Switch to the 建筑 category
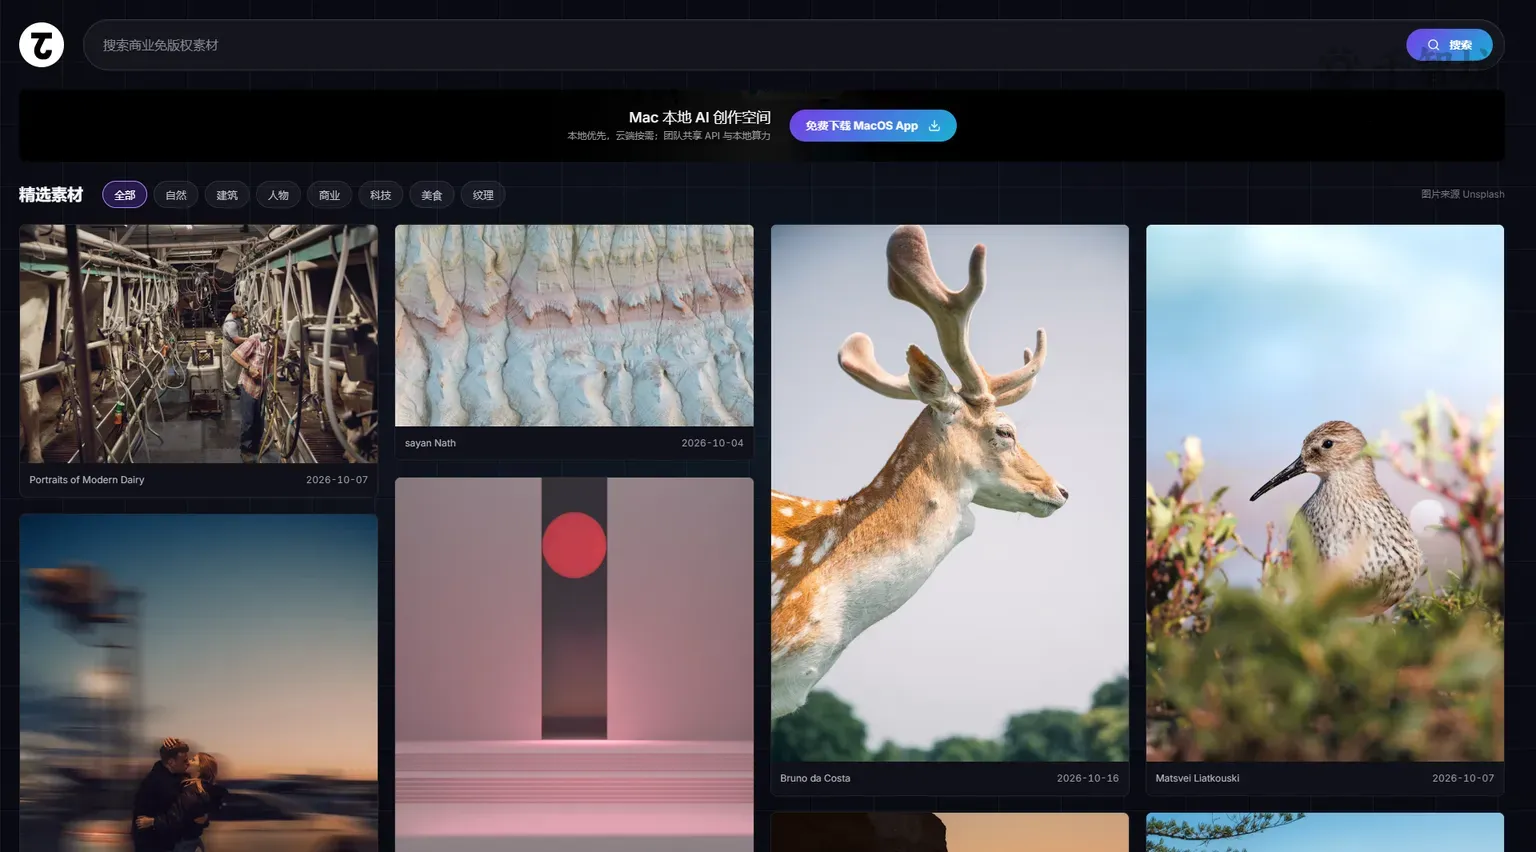 227,195
